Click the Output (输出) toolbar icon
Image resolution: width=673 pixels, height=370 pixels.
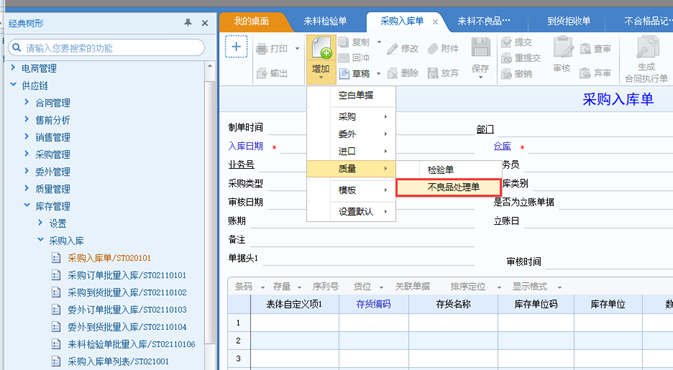262,73
